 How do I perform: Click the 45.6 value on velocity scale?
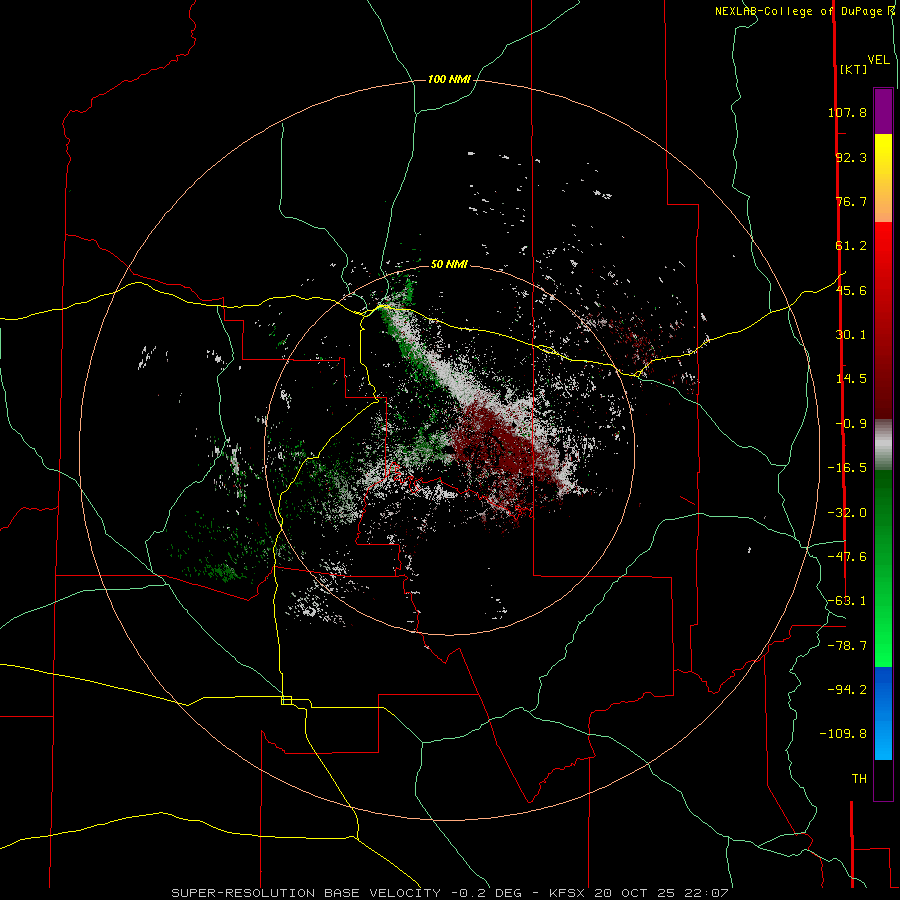851,290
